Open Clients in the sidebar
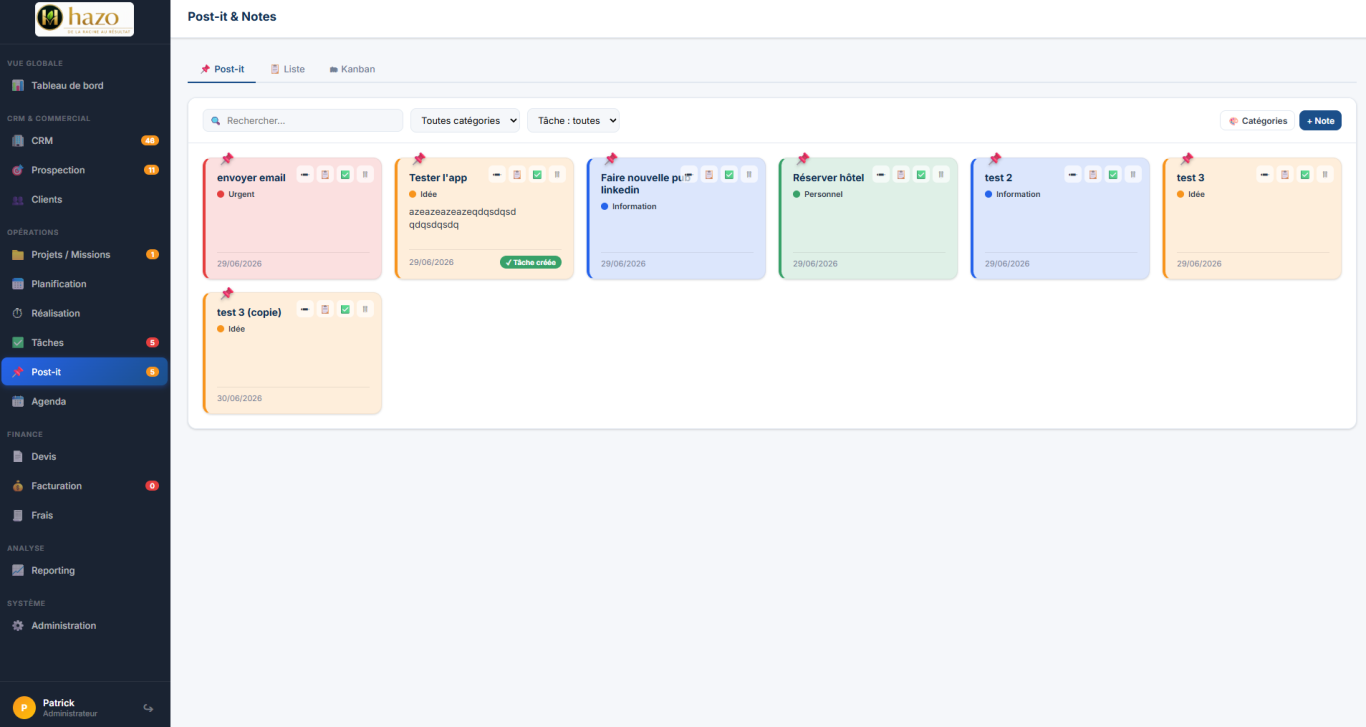The width and height of the screenshot is (1366, 727). coord(85,199)
